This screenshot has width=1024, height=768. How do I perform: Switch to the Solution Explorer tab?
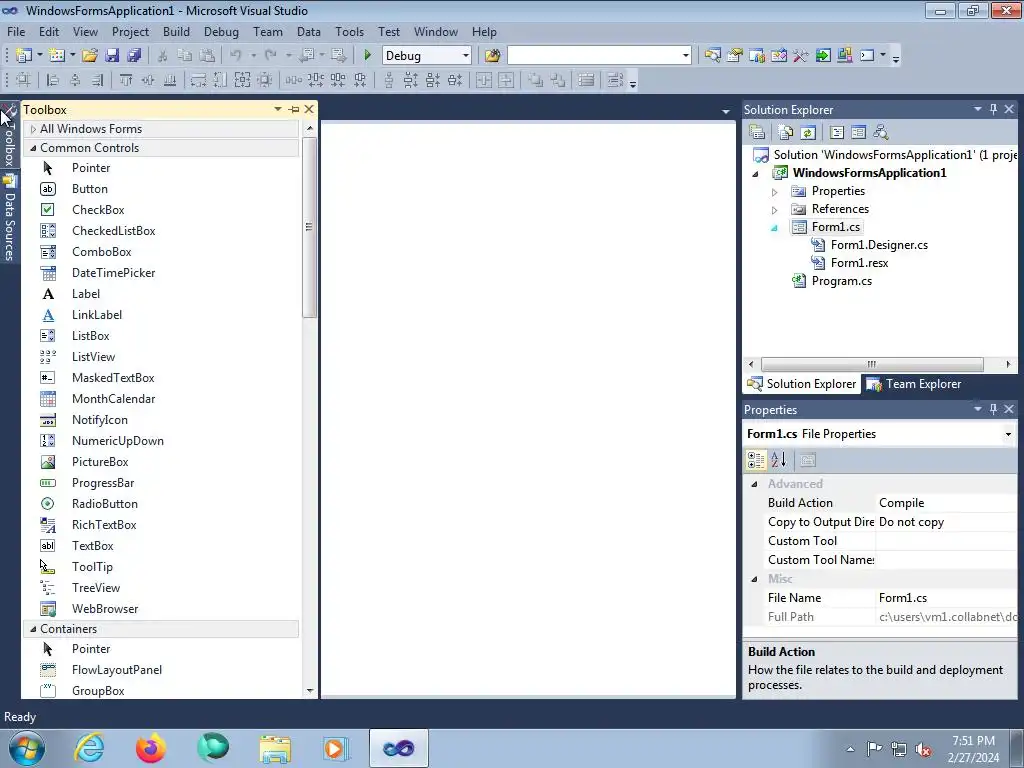pos(802,384)
